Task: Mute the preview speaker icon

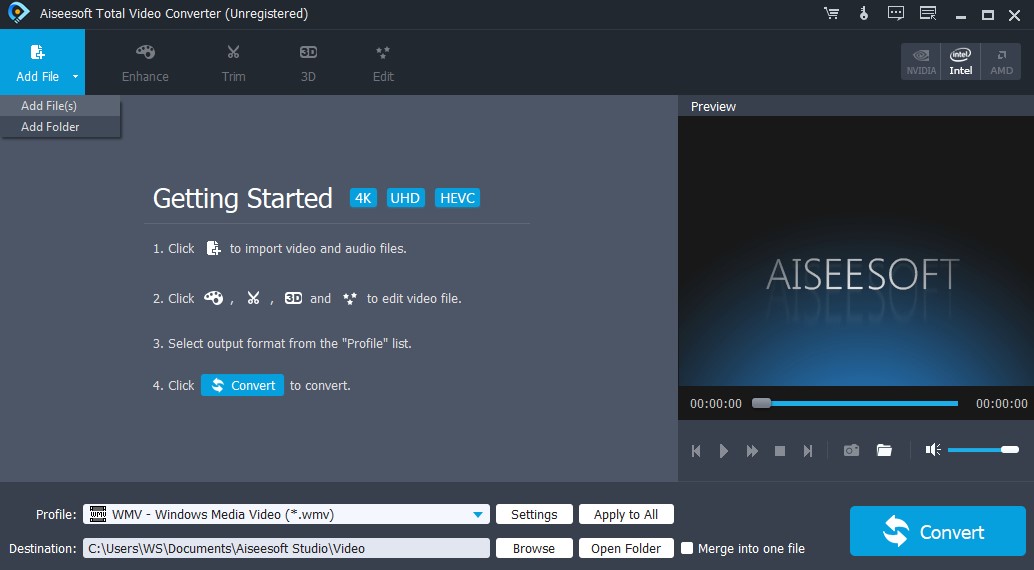Action: click(932, 449)
